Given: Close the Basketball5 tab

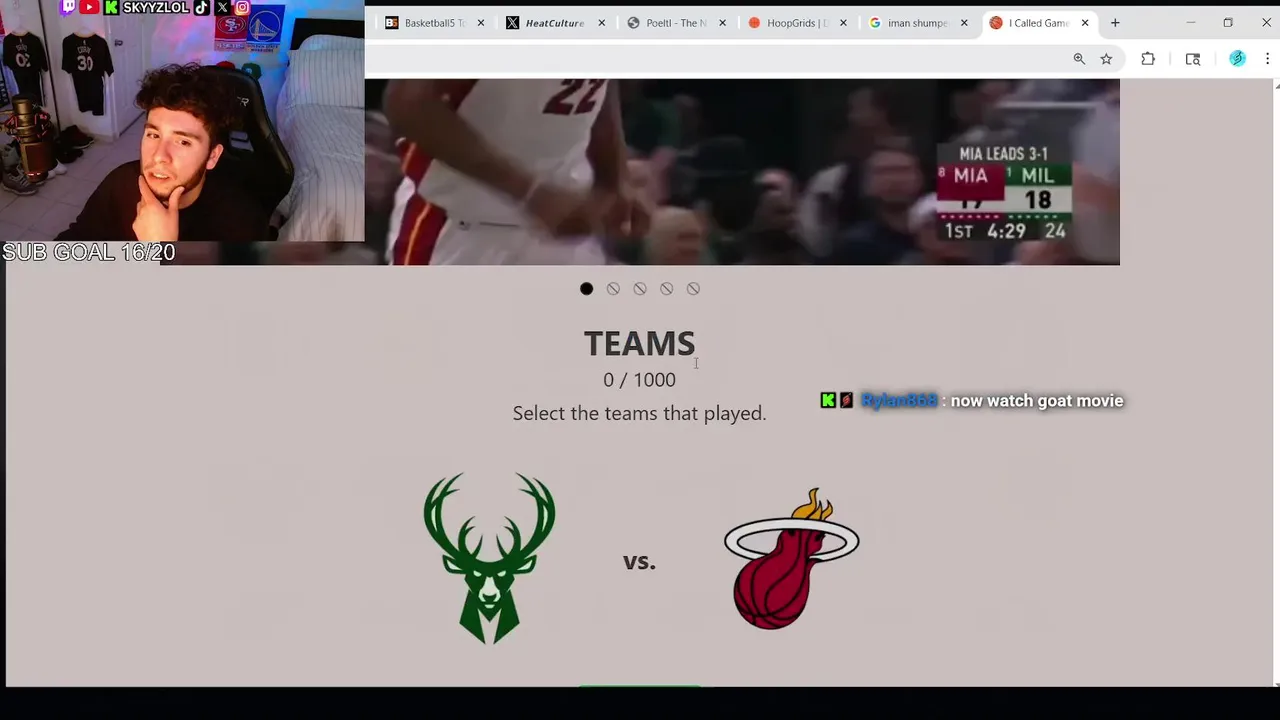Looking at the screenshot, I should [x=481, y=23].
